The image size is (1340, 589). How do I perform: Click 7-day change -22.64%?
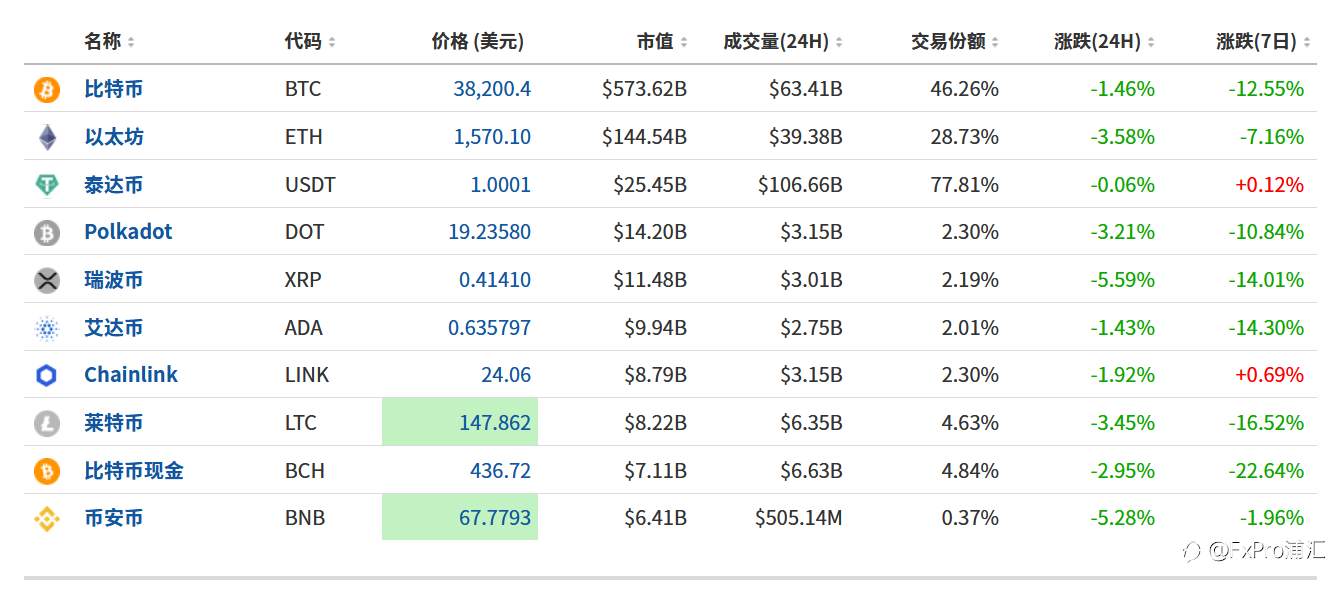1266,471
